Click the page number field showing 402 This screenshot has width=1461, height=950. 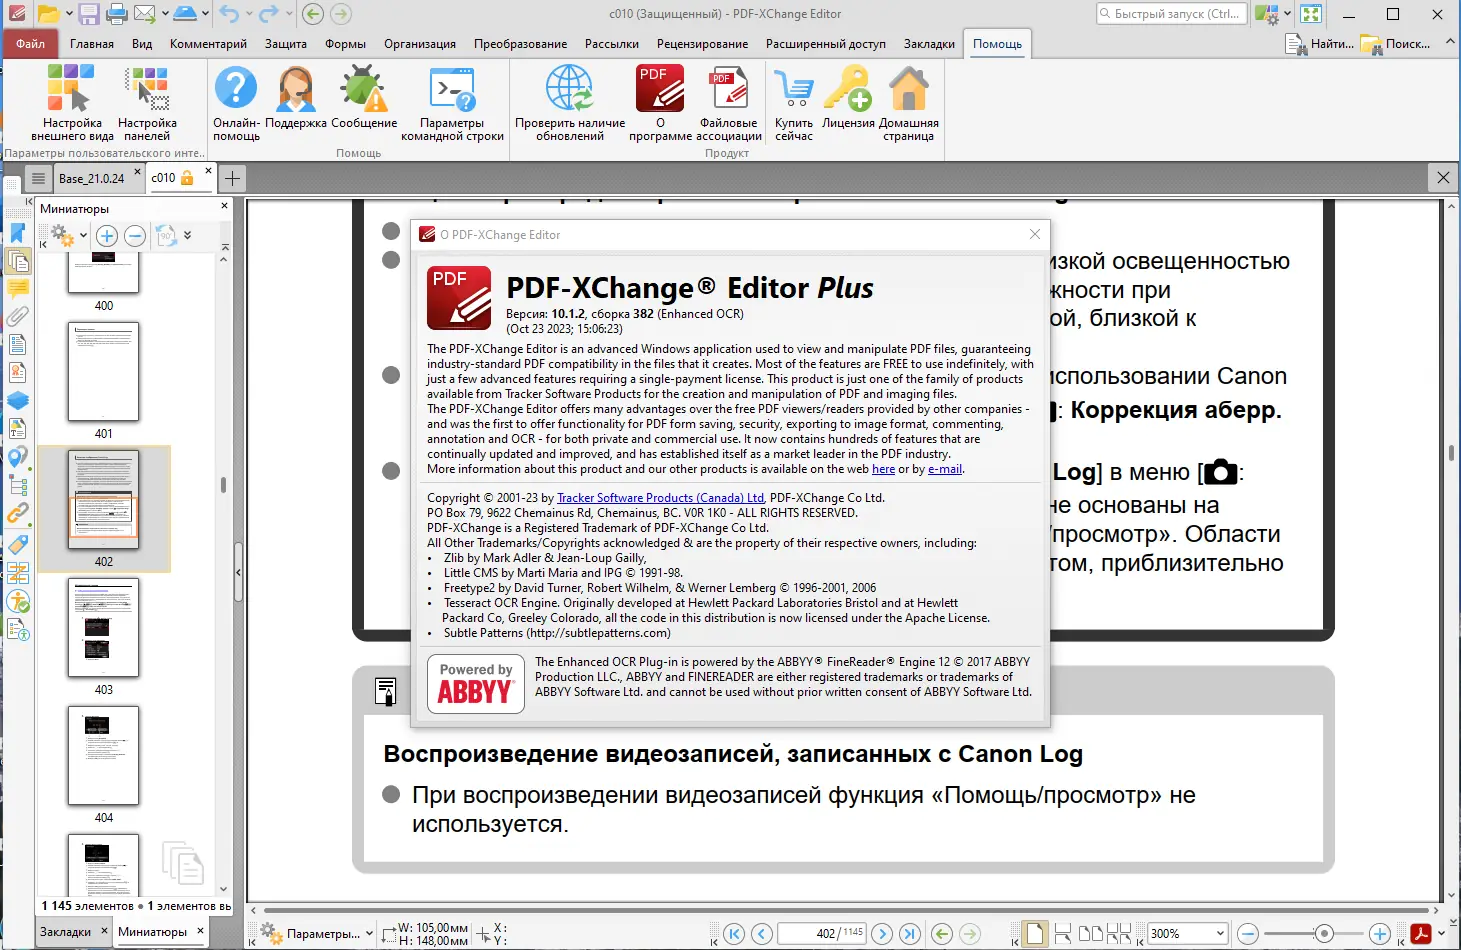821,934
